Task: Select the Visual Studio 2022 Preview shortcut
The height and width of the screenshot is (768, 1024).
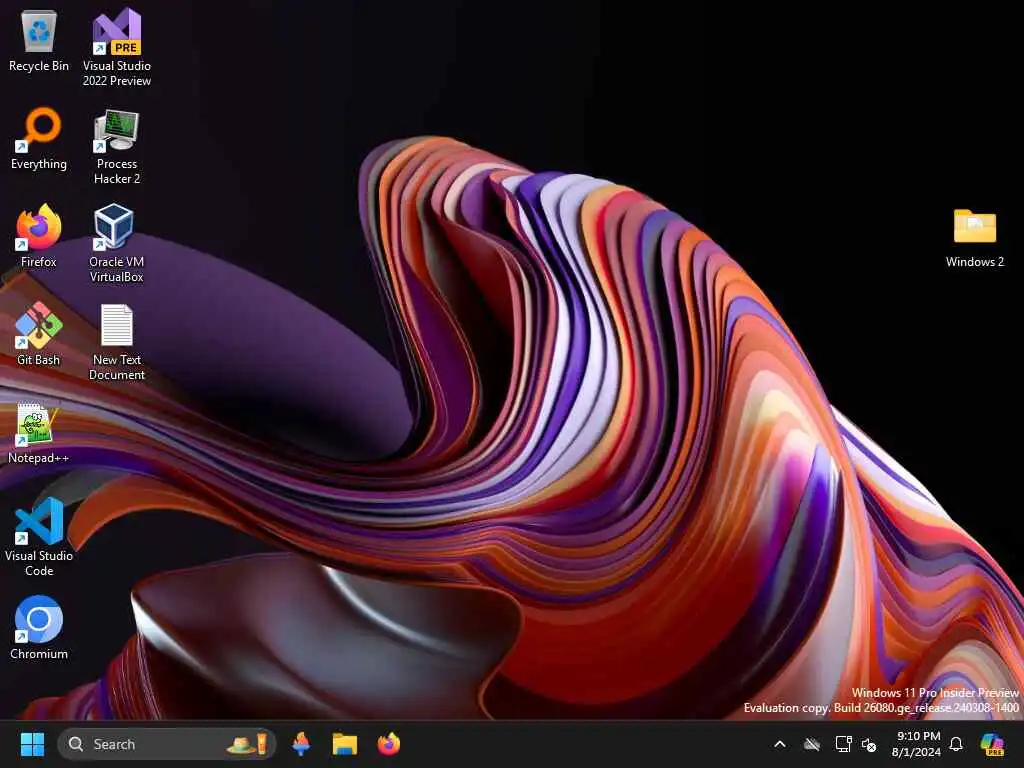Action: [116, 47]
